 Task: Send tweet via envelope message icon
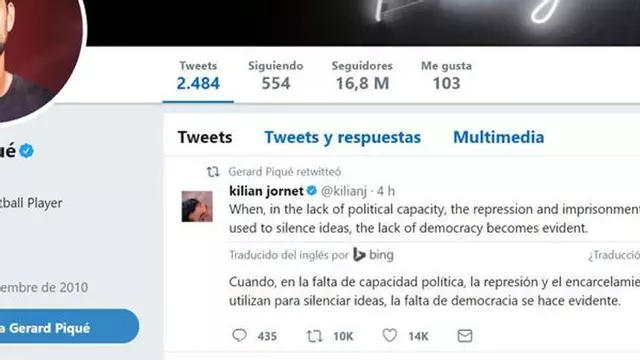point(465,336)
